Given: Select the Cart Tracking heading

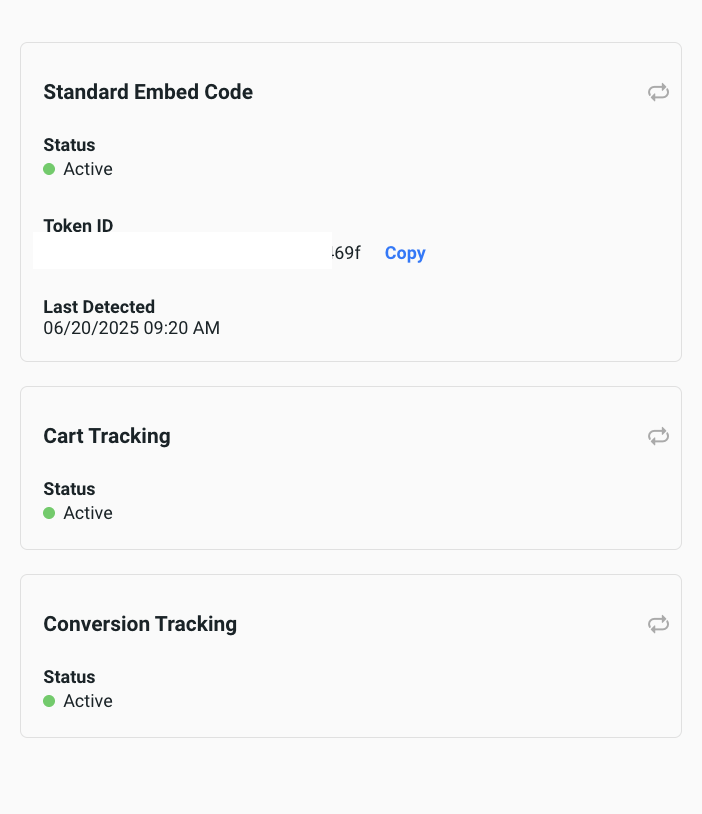Looking at the screenshot, I should click(x=107, y=436).
